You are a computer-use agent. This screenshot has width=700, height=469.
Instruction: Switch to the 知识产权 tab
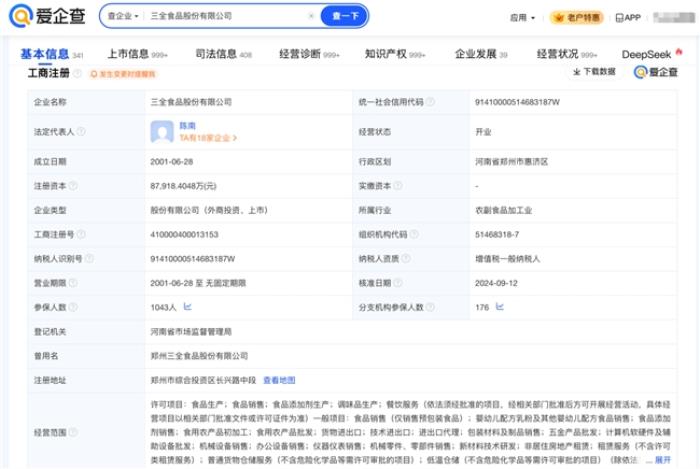pos(395,54)
